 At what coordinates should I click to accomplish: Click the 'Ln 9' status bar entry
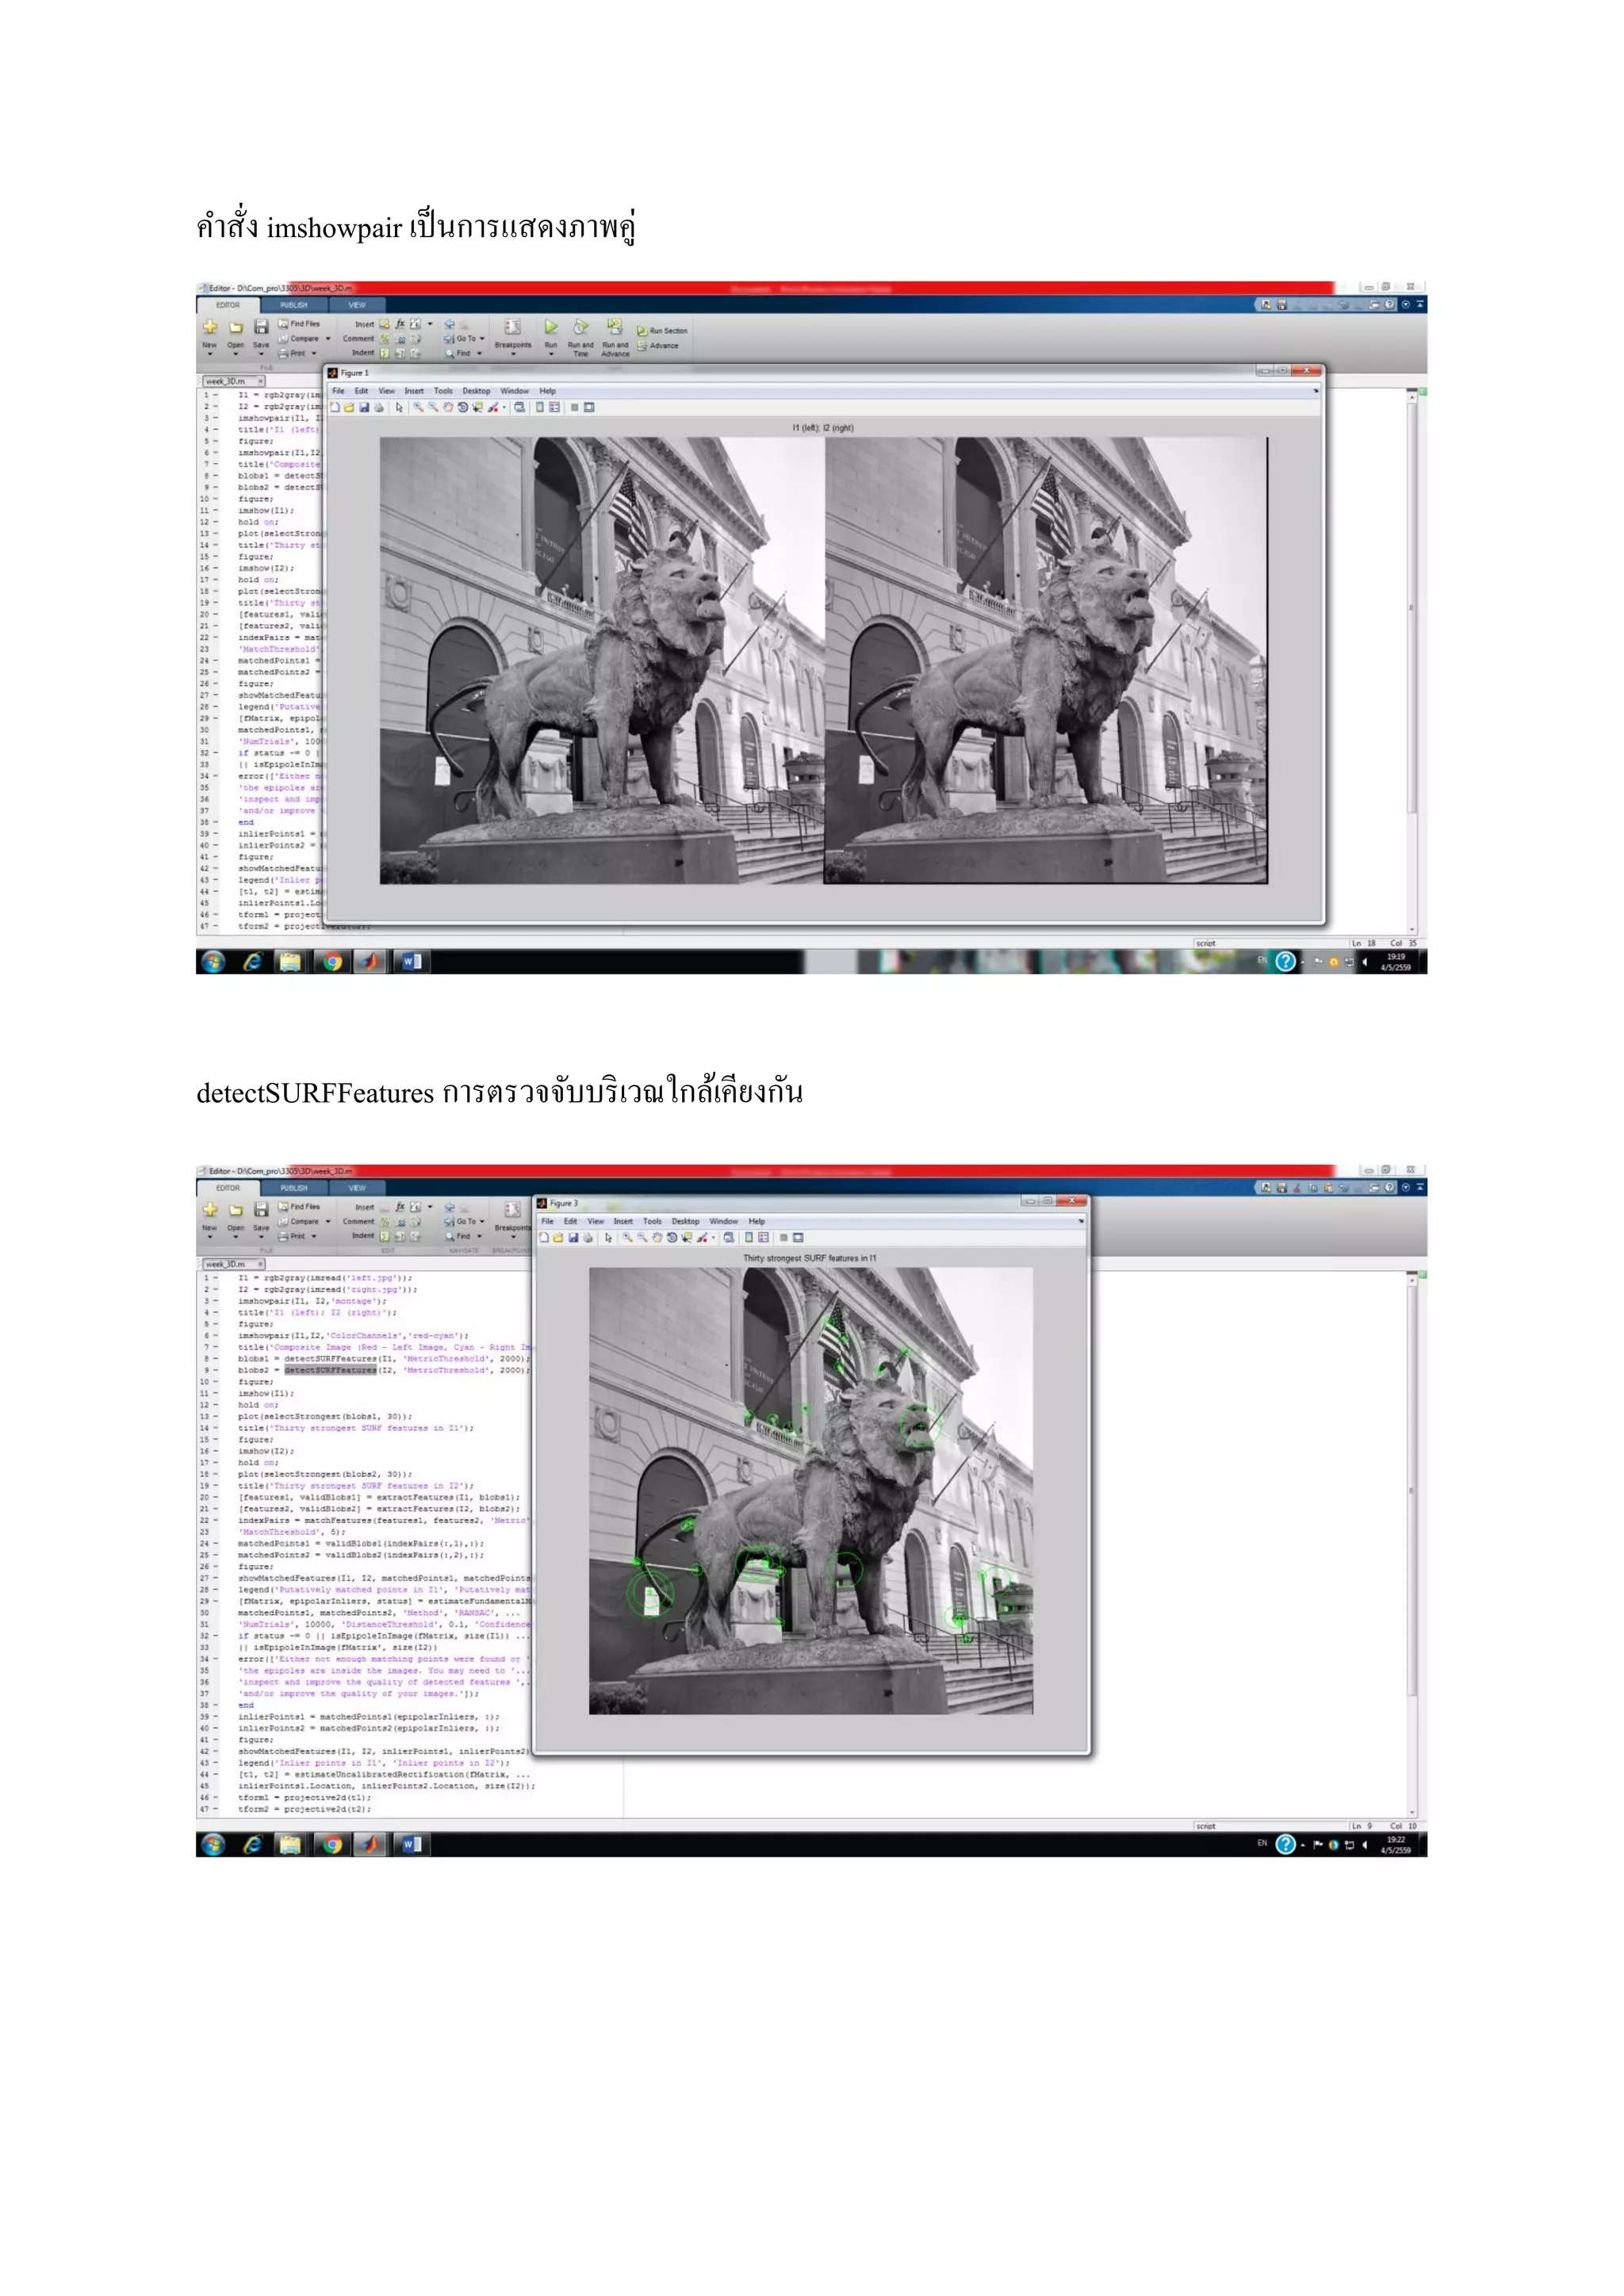click(1362, 1826)
